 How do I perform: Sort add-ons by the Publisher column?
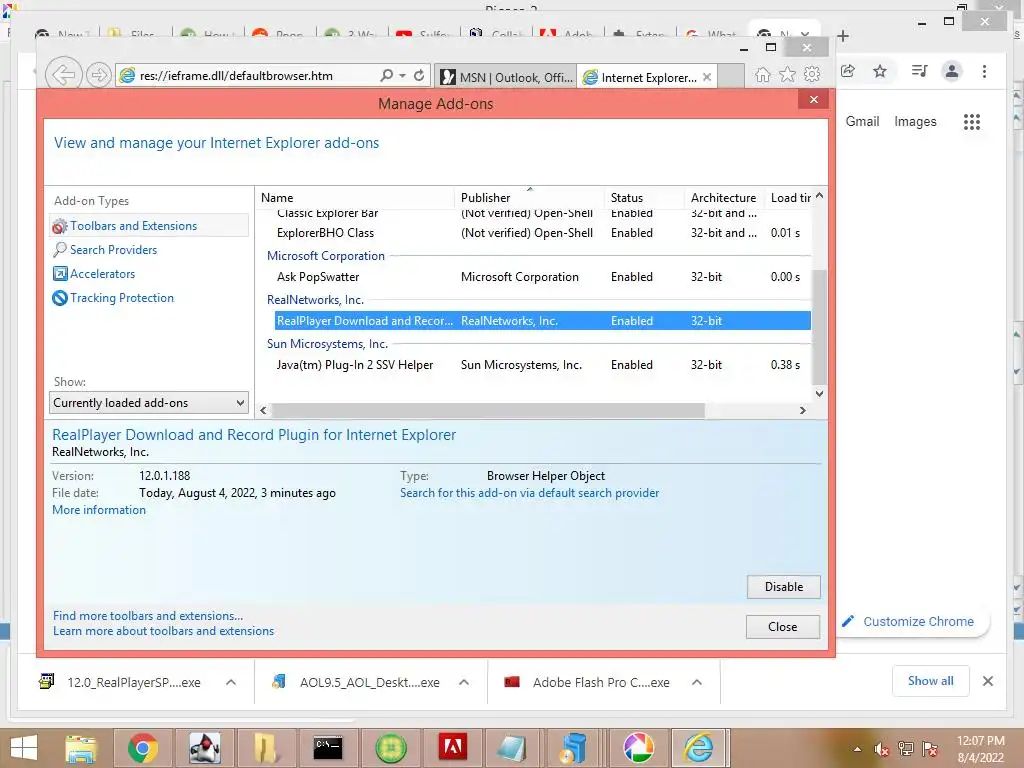[530, 198]
